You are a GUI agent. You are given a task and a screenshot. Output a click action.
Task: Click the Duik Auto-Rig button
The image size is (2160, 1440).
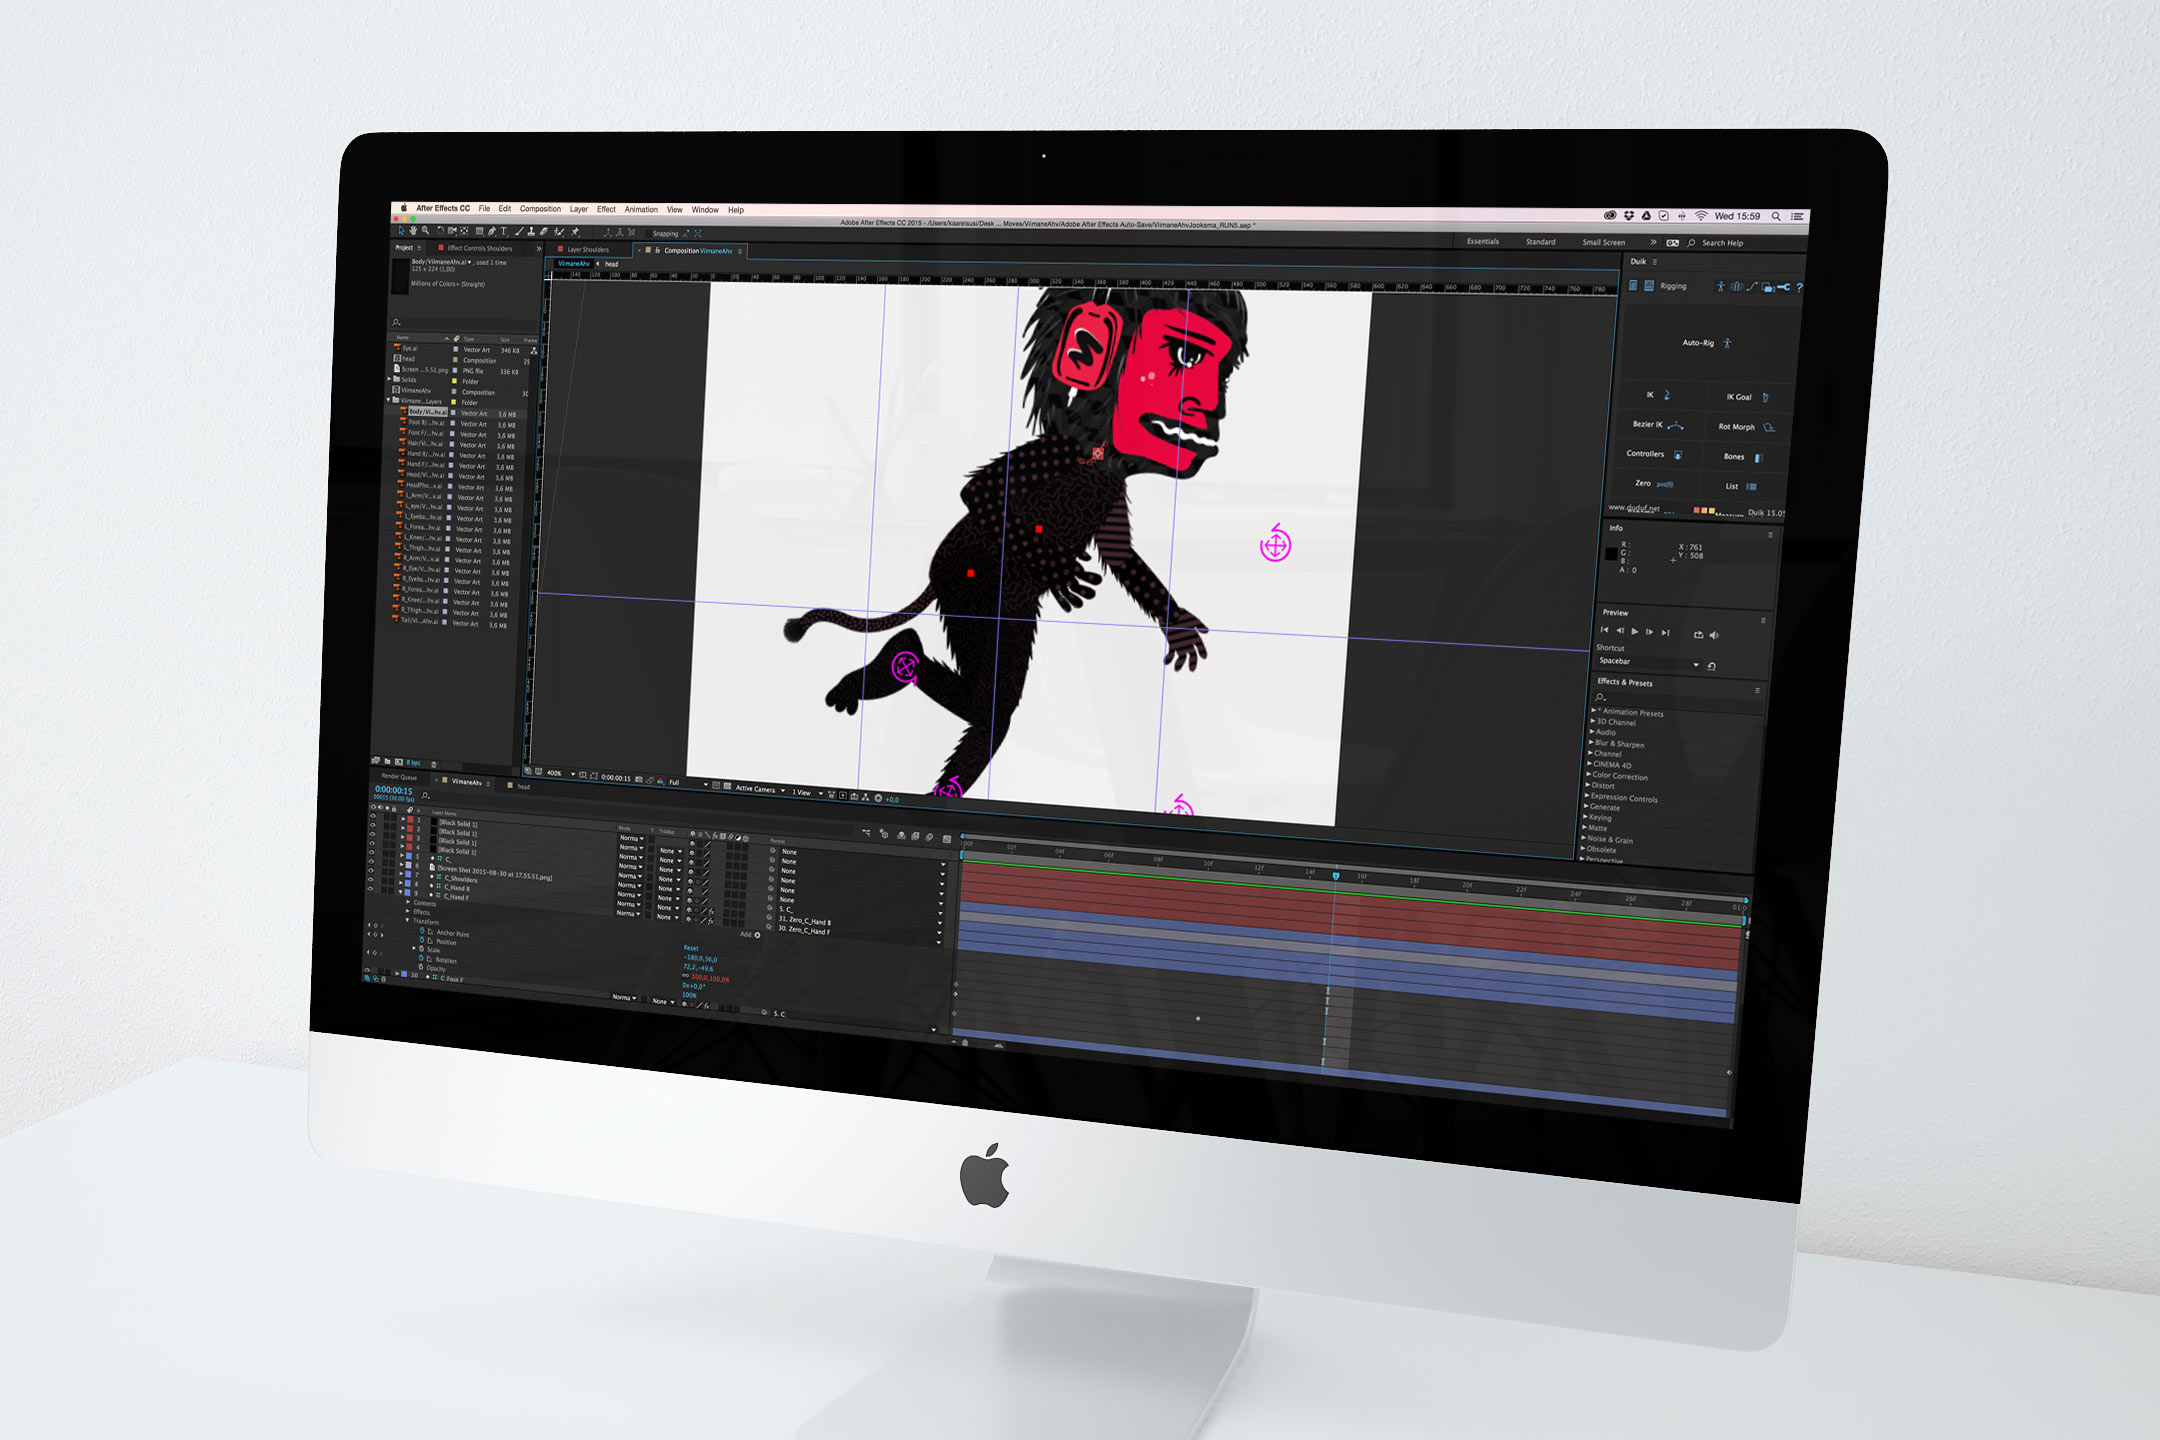[x=1706, y=343]
